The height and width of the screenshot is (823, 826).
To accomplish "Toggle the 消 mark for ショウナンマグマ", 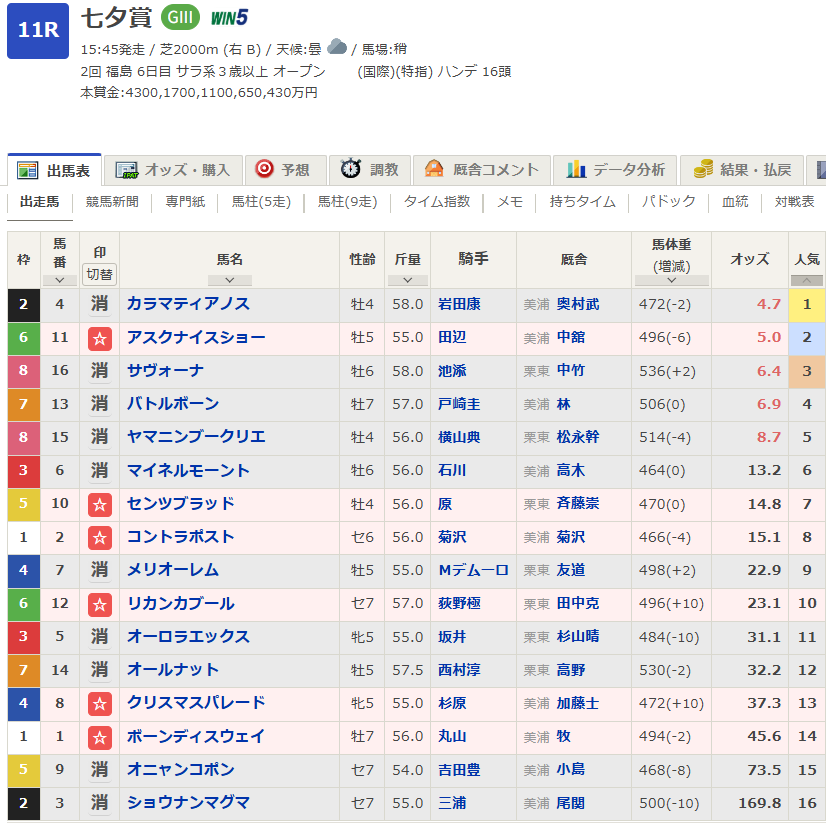I will 100,803.
